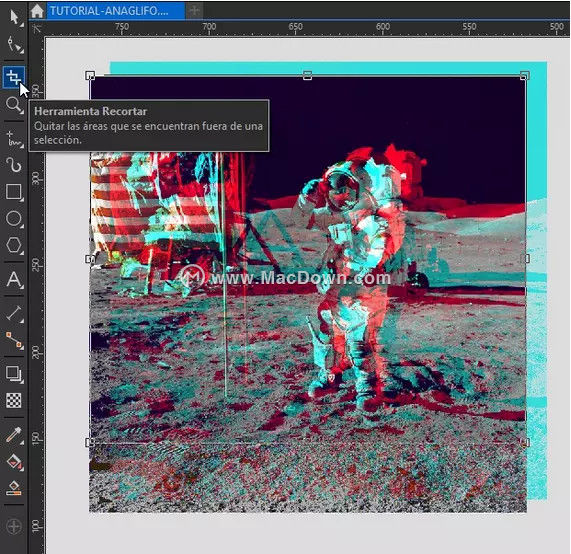Image resolution: width=571 pixels, height=554 pixels.
Task: Pick the Ellipse tool
Action: [x=14, y=219]
